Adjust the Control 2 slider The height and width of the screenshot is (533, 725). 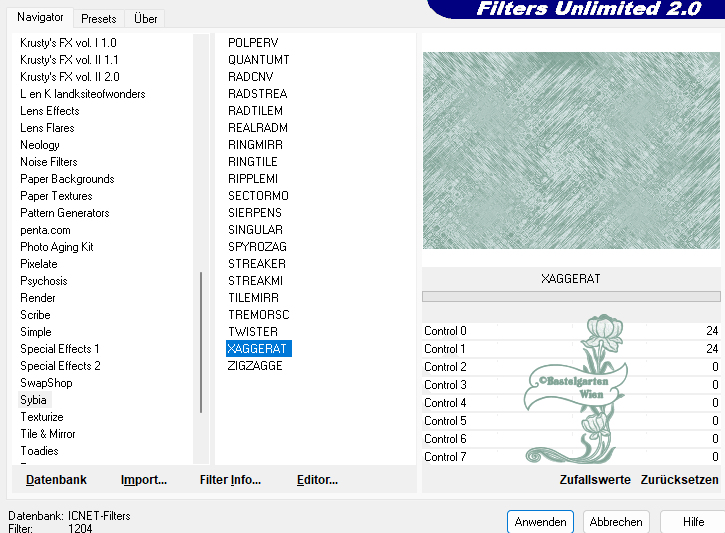(x=571, y=367)
